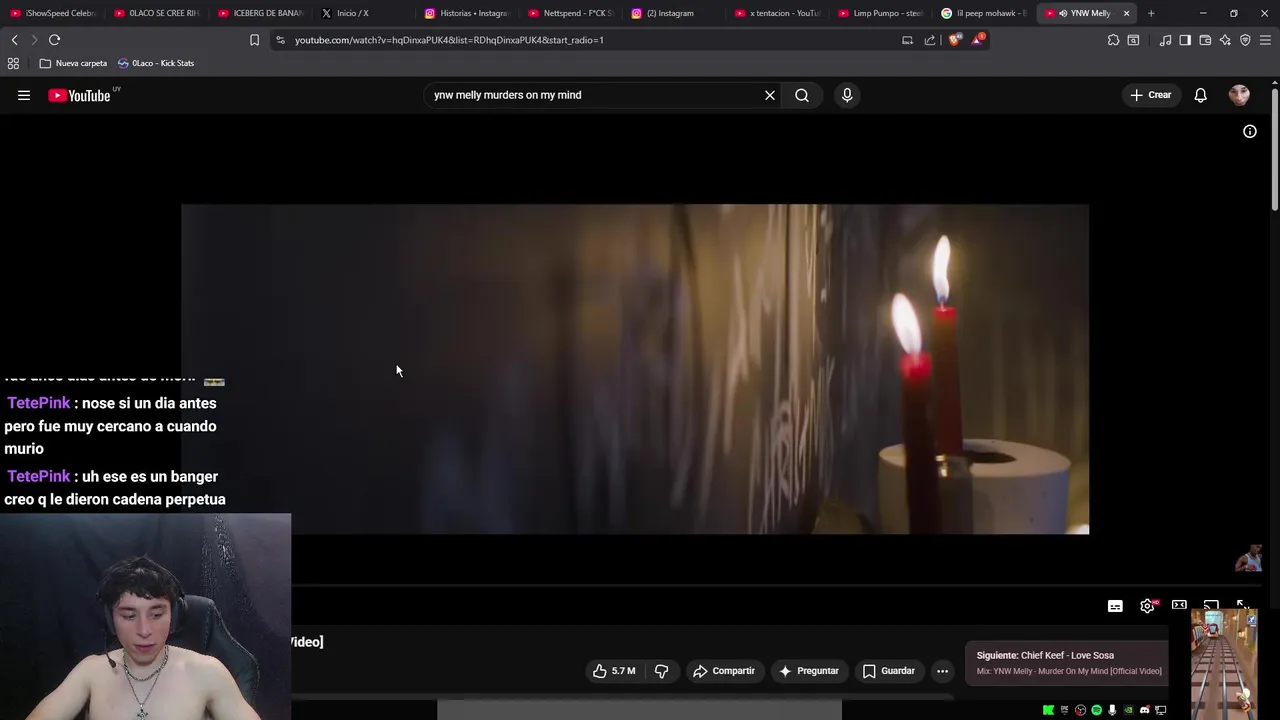
Task: Switch to the Nettspend tab
Action: coord(570,13)
